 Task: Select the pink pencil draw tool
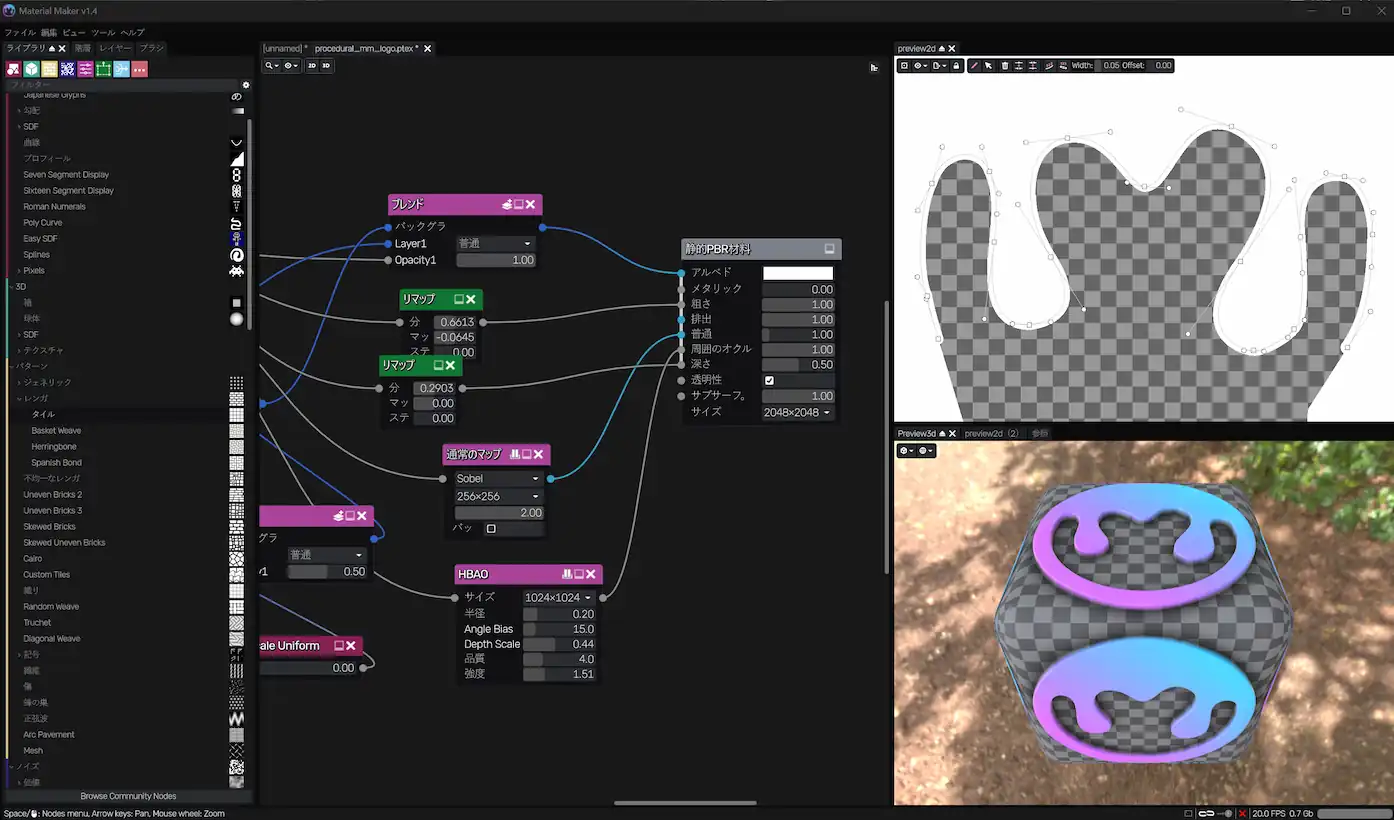975,66
